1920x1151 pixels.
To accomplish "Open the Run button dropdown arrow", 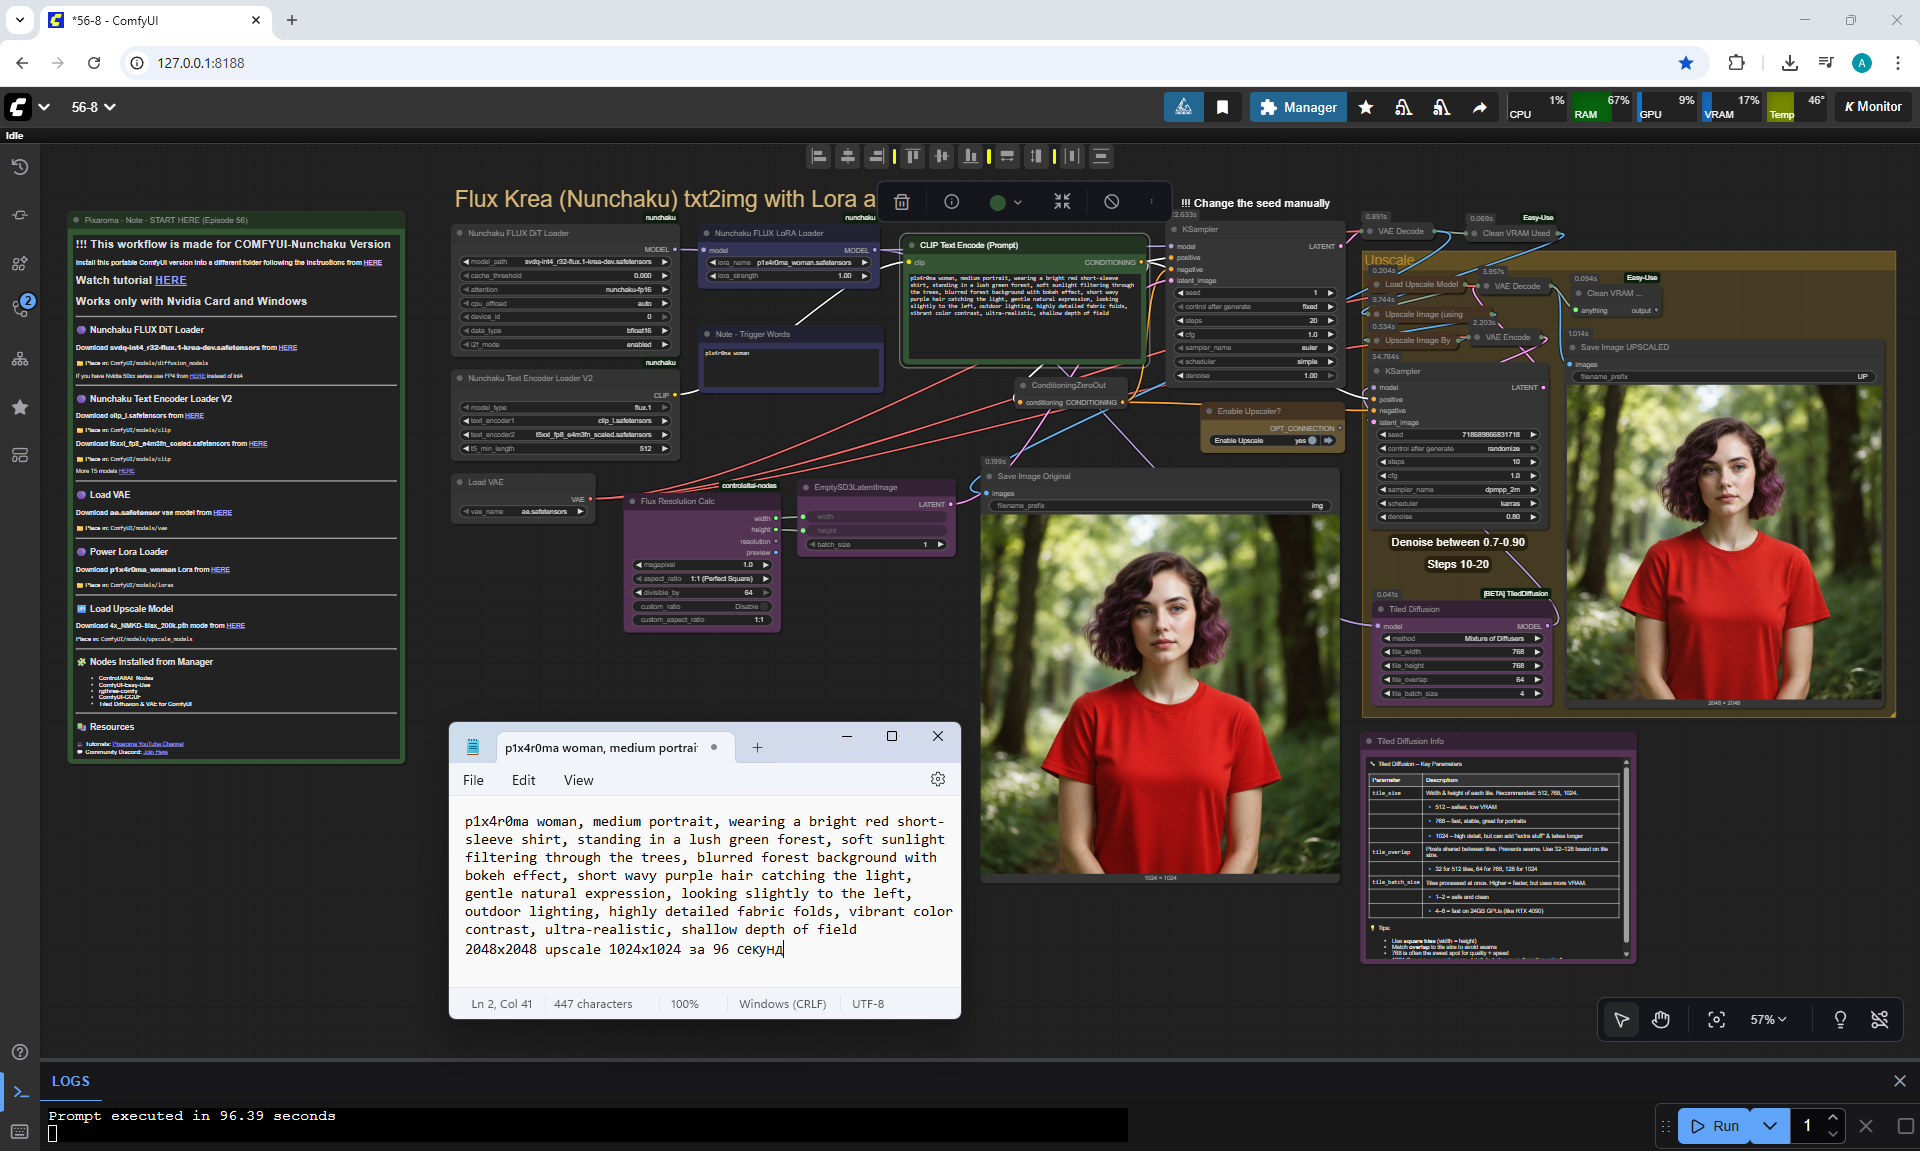I will coord(1769,1125).
